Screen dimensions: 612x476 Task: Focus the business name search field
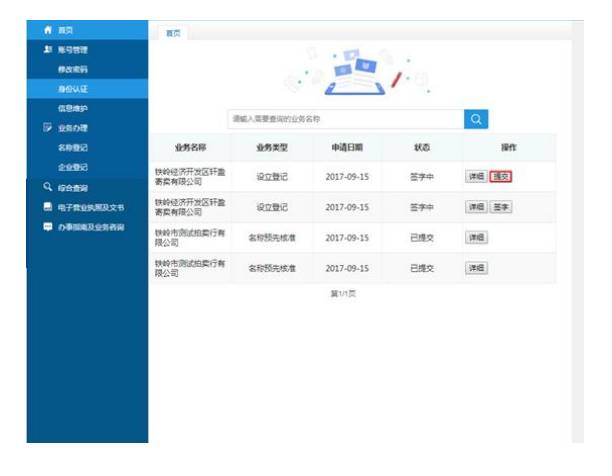point(346,119)
